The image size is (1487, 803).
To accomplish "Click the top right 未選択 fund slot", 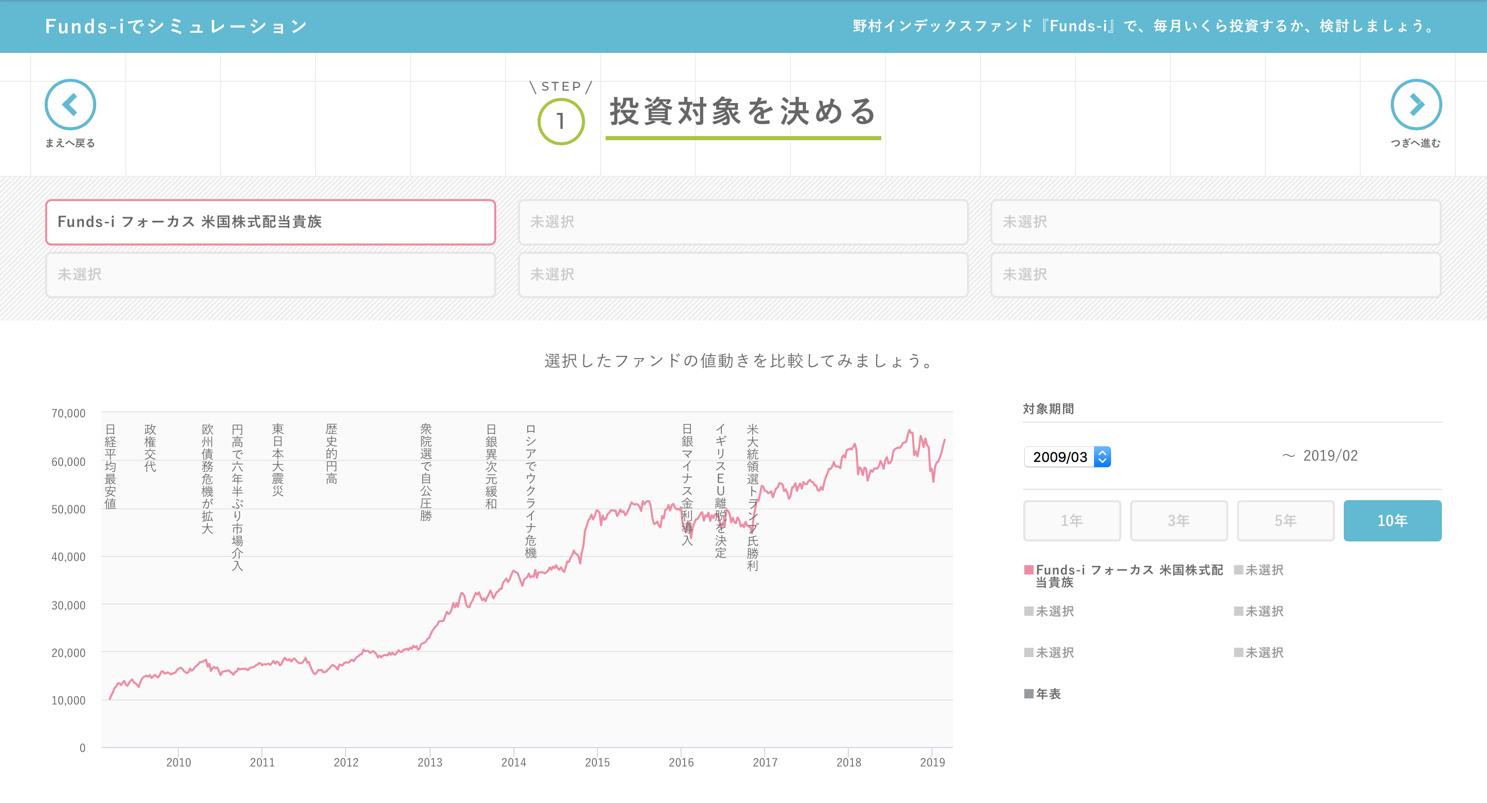I will [1216, 222].
